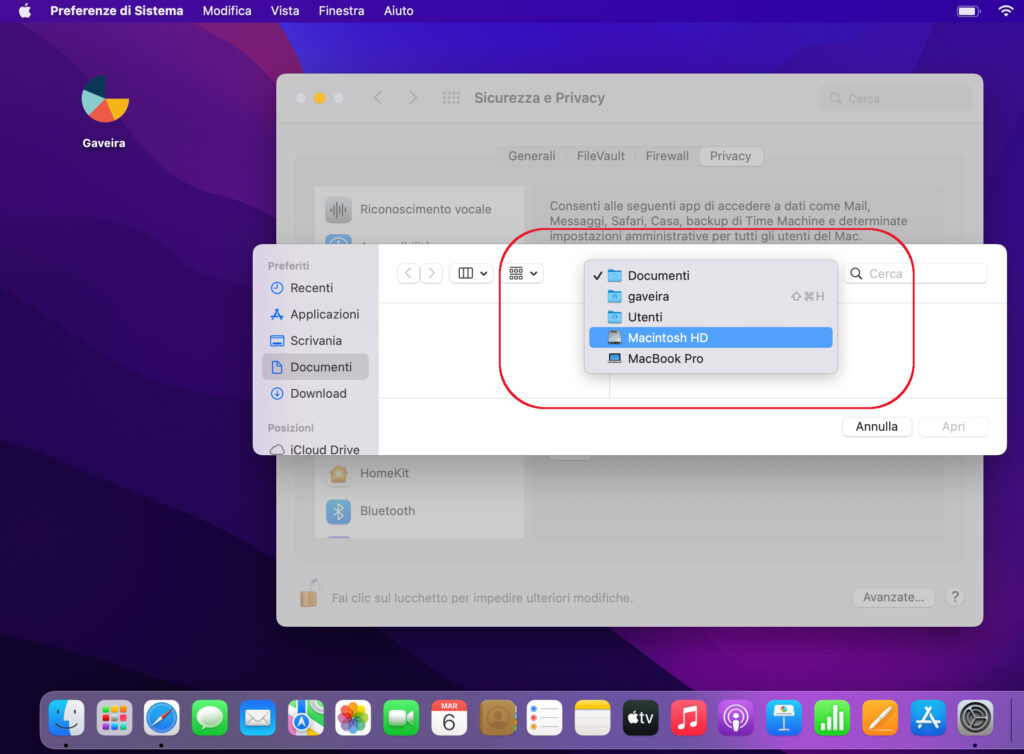Viewport: 1024px width, 754px height.
Task: Open Numbers app in the Dock
Action: [831, 717]
